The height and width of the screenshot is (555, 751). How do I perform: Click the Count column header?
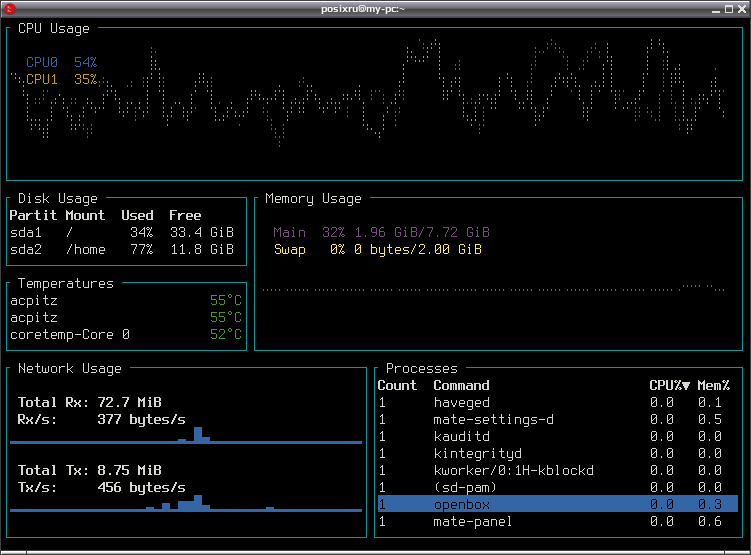(x=397, y=385)
